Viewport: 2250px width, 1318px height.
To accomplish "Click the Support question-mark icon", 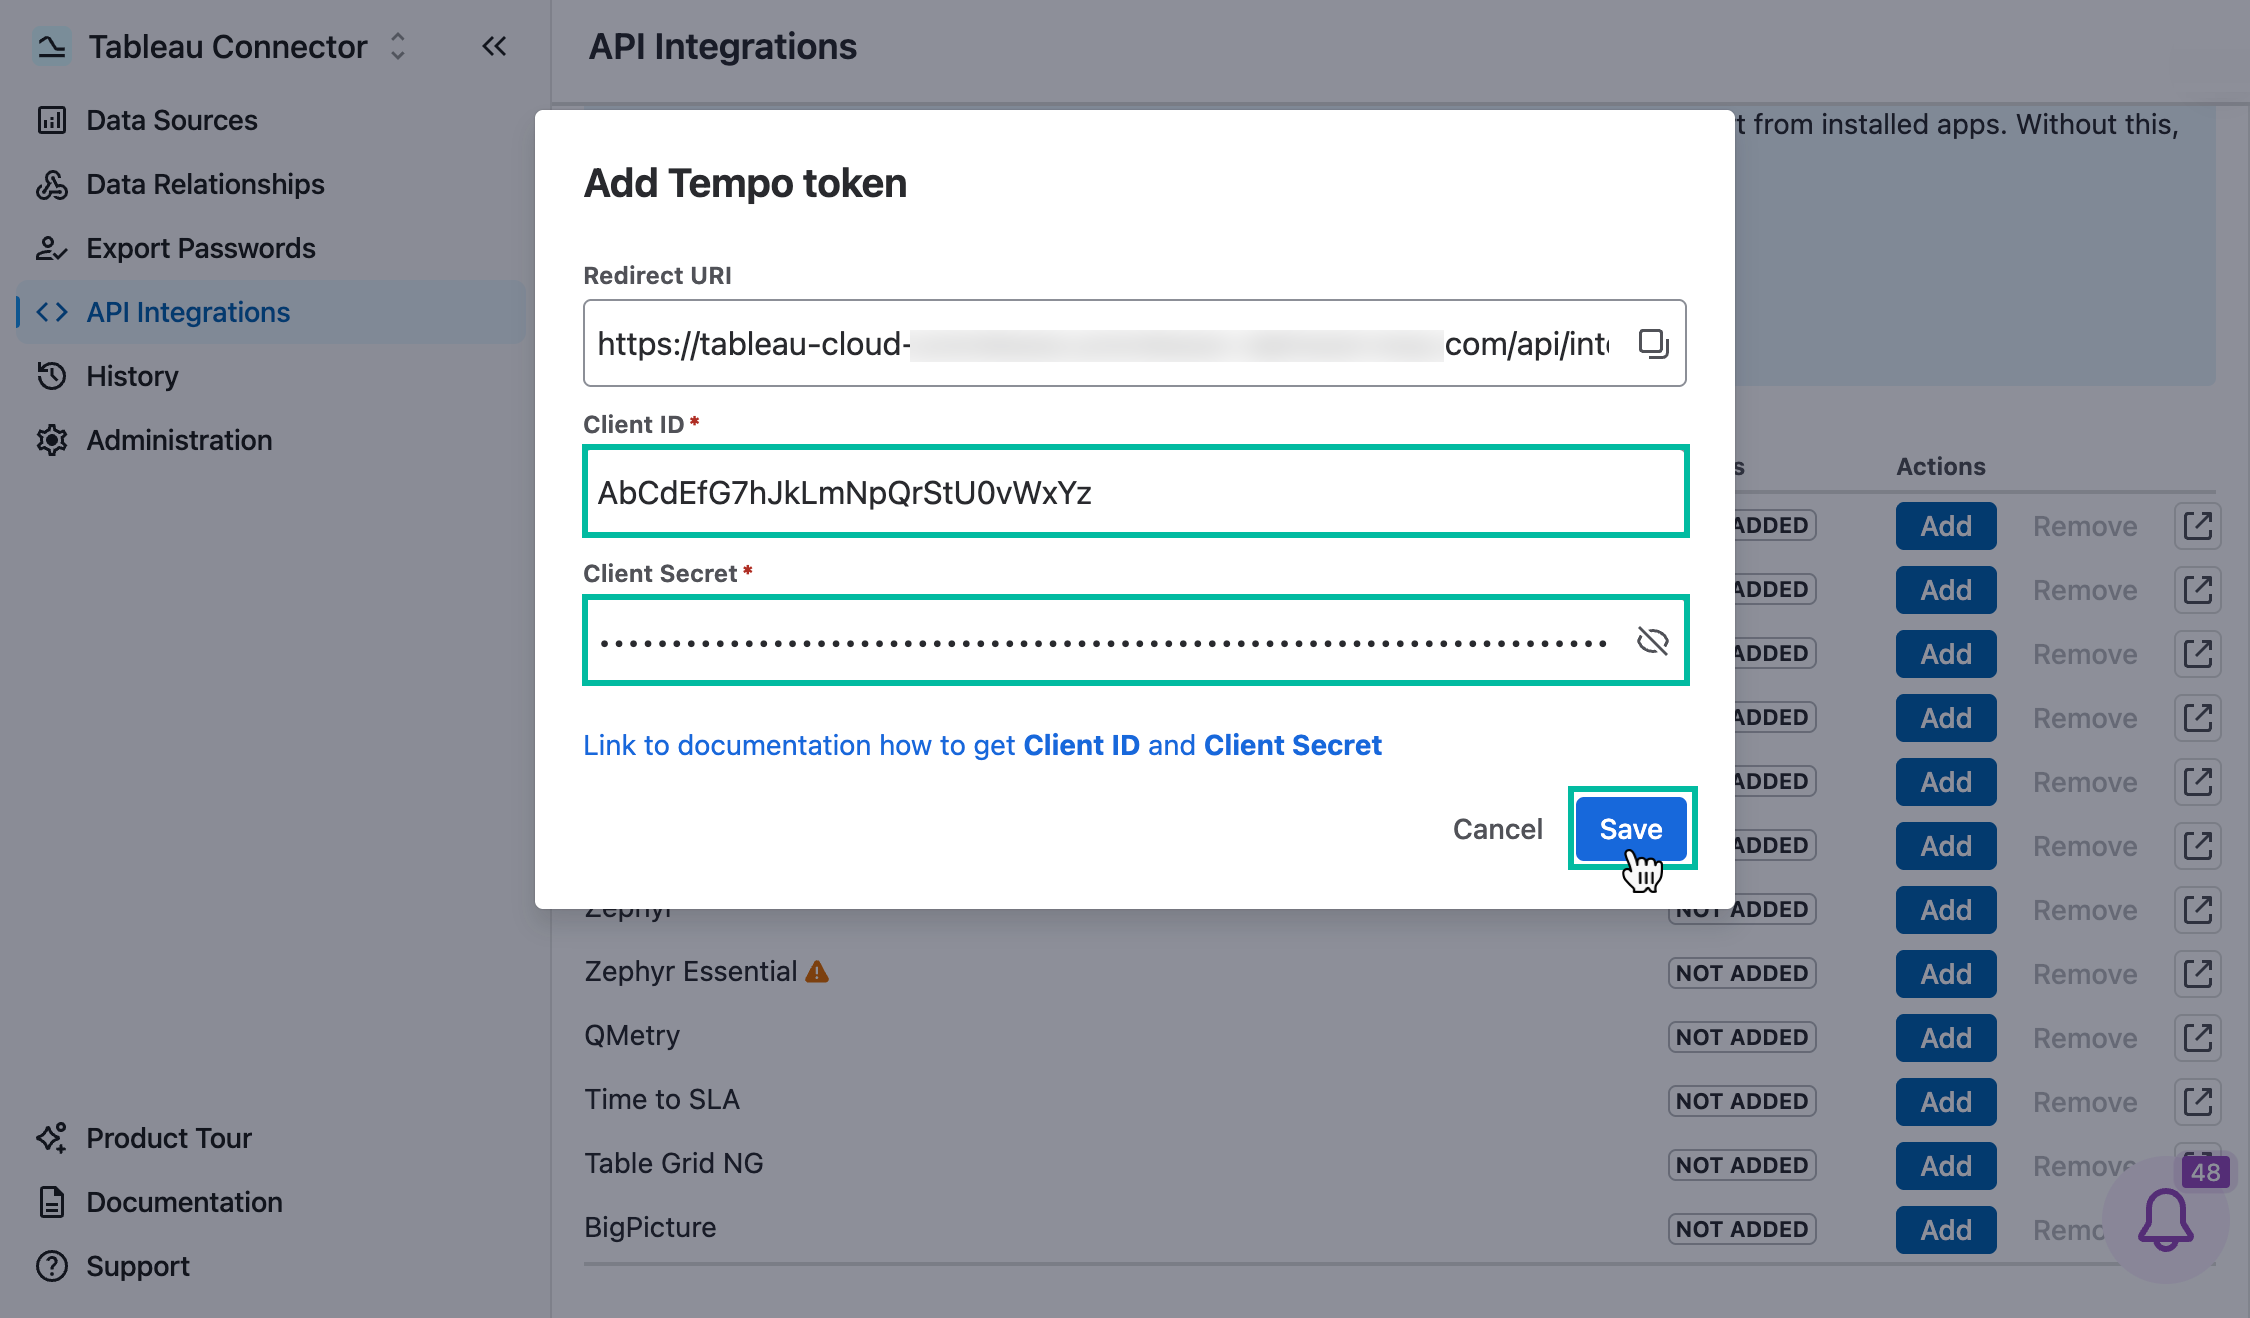I will tap(52, 1266).
